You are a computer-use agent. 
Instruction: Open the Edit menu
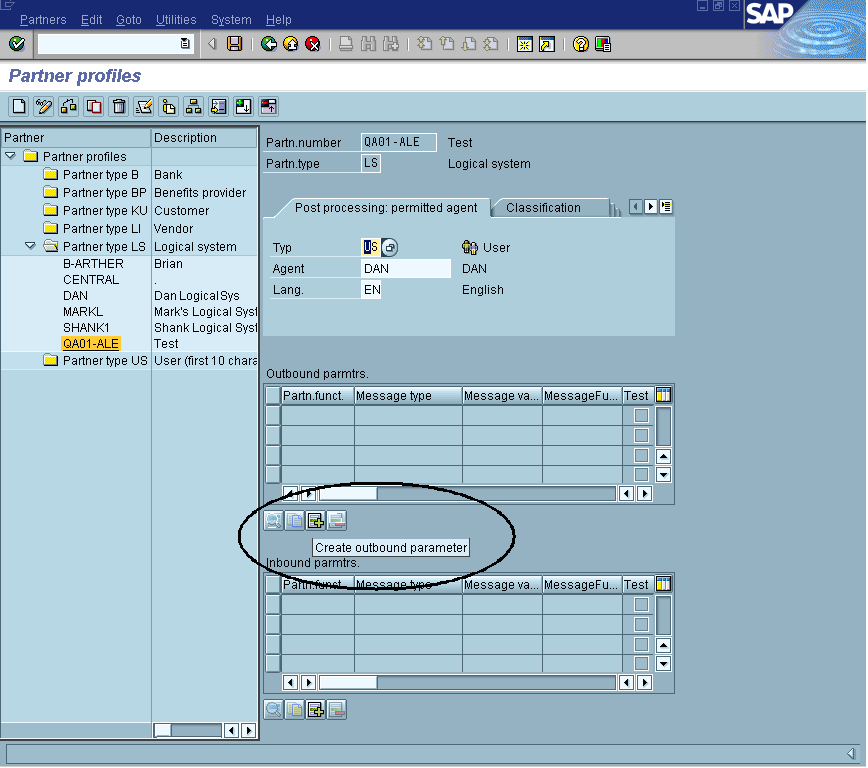(91, 19)
